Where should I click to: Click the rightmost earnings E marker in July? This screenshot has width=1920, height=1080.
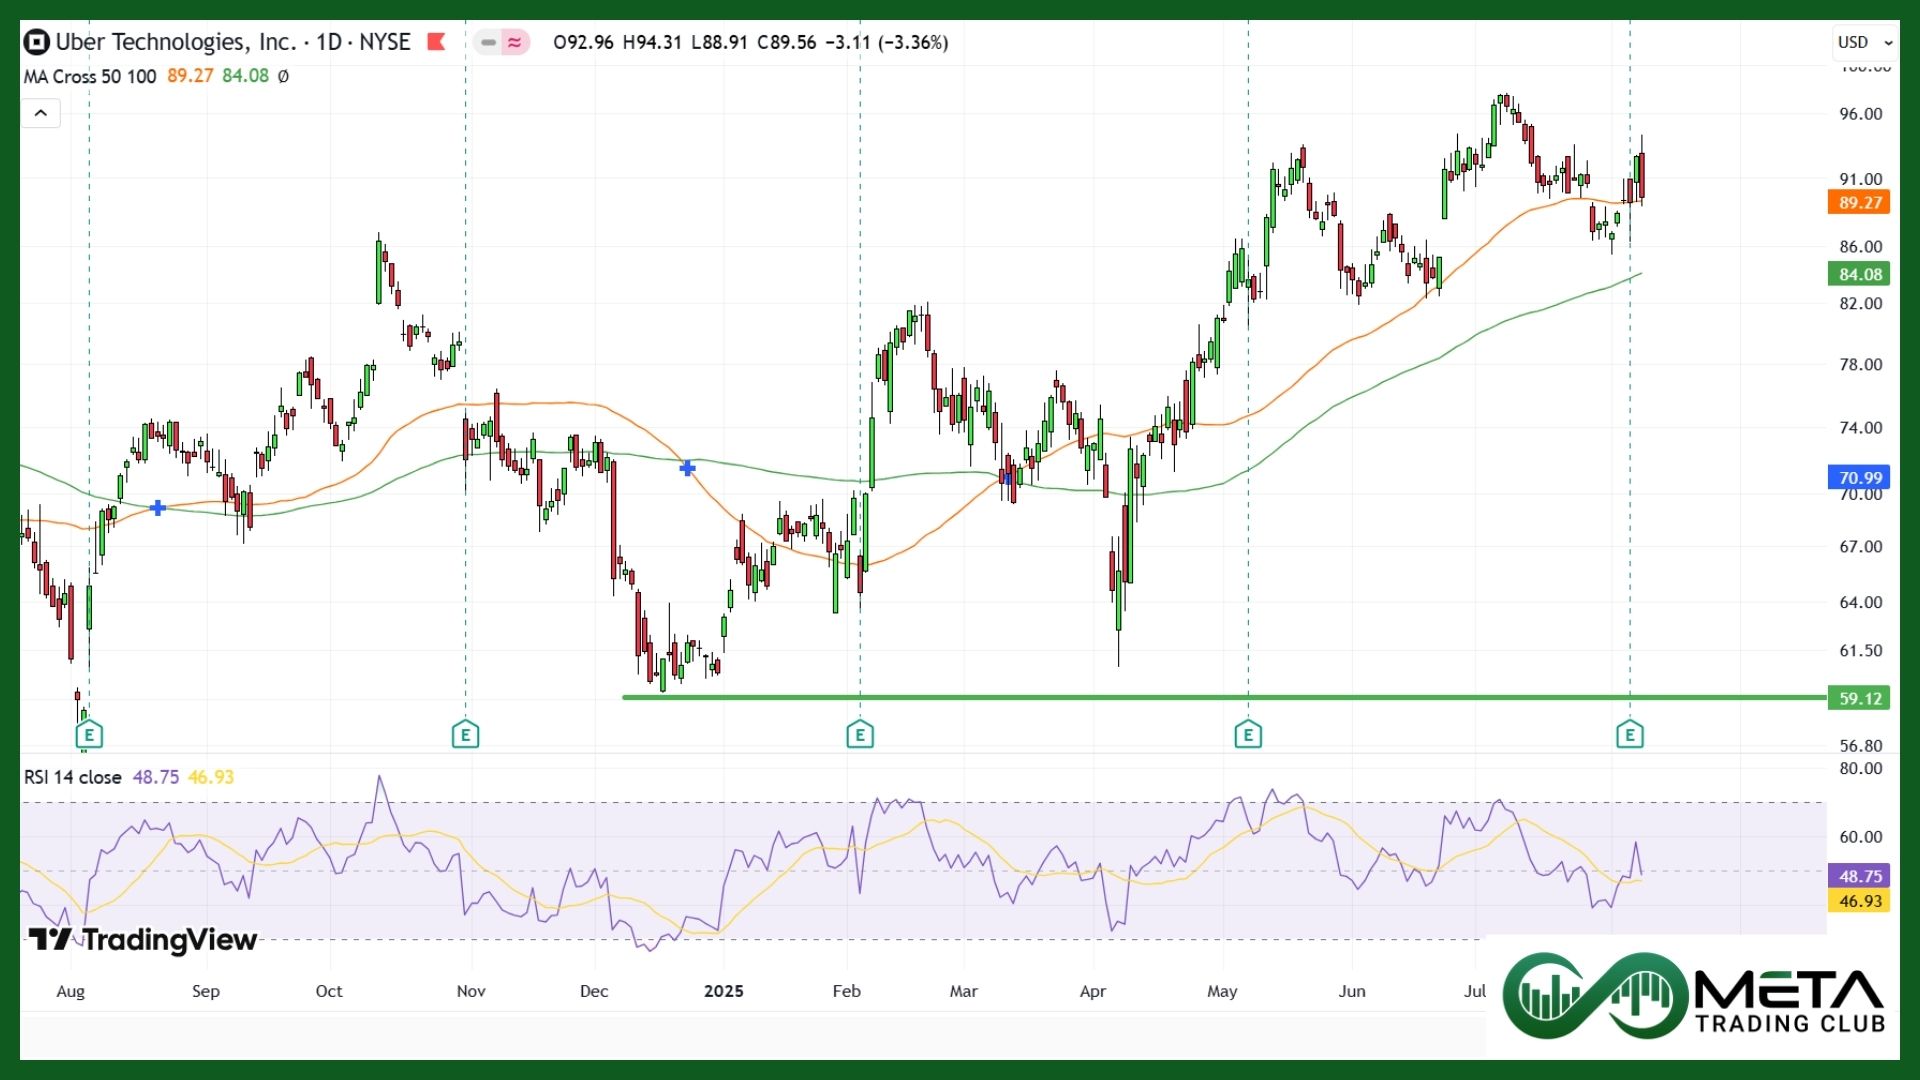tap(1630, 736)
